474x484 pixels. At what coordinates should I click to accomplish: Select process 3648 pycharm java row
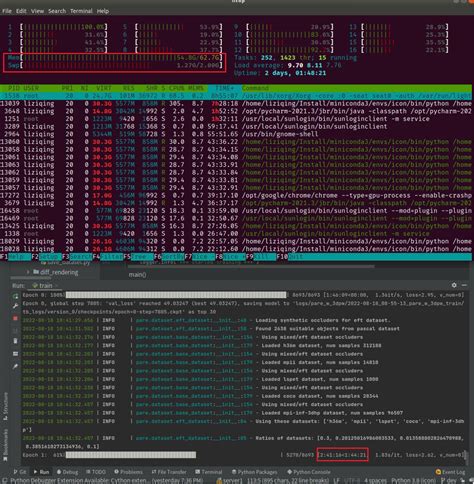tap(236, 111)
